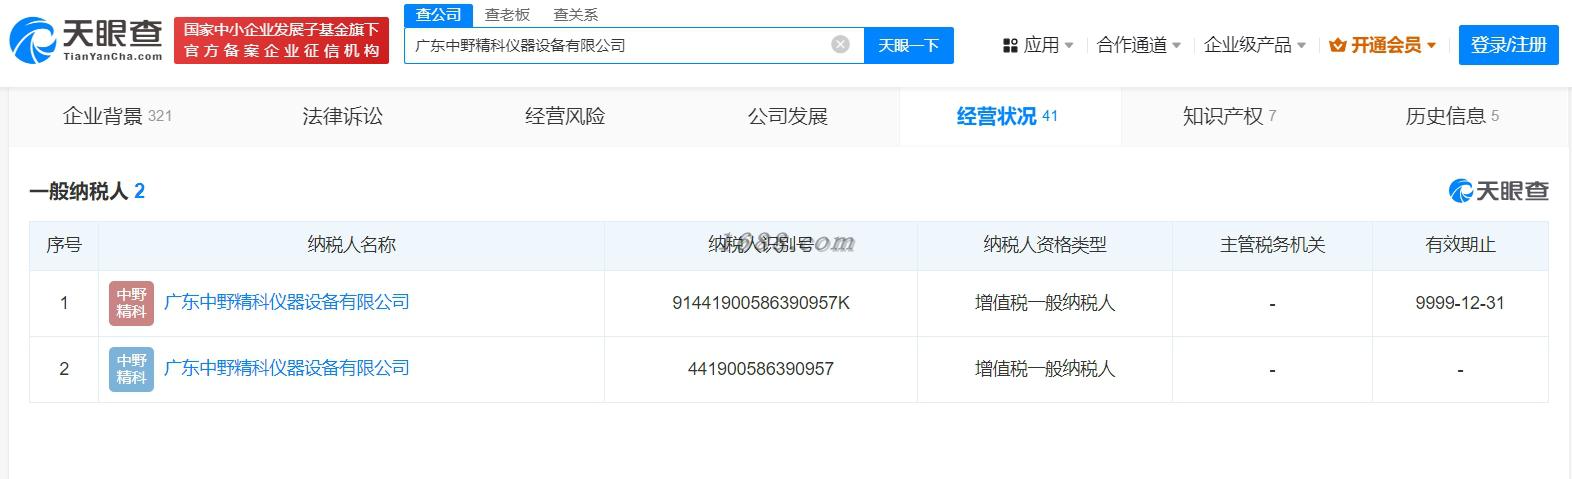Expand the 合作通道 dropdown
This screenshot has height=479, width=1572.
point(1139,45)
